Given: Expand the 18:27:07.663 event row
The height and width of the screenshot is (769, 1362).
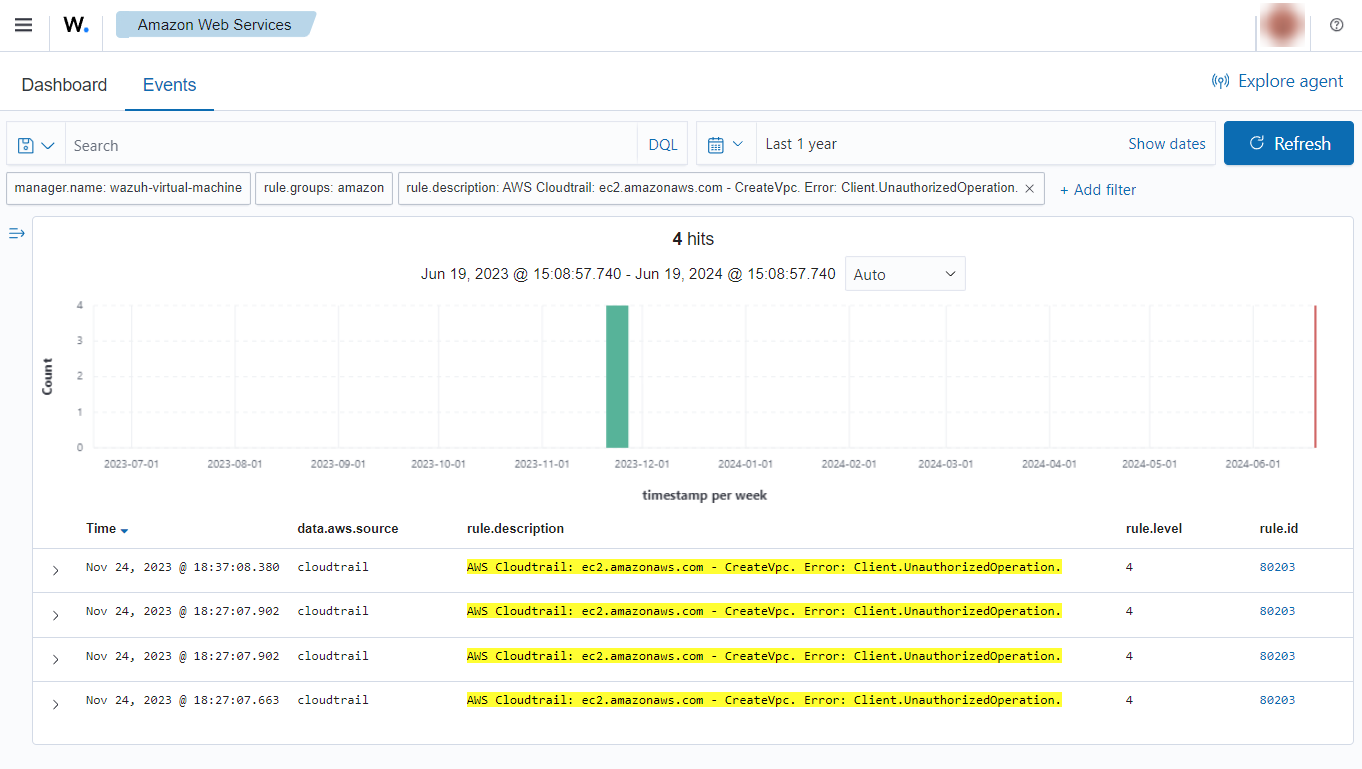Looking at the screenshot, I should (x=55, y=704).
